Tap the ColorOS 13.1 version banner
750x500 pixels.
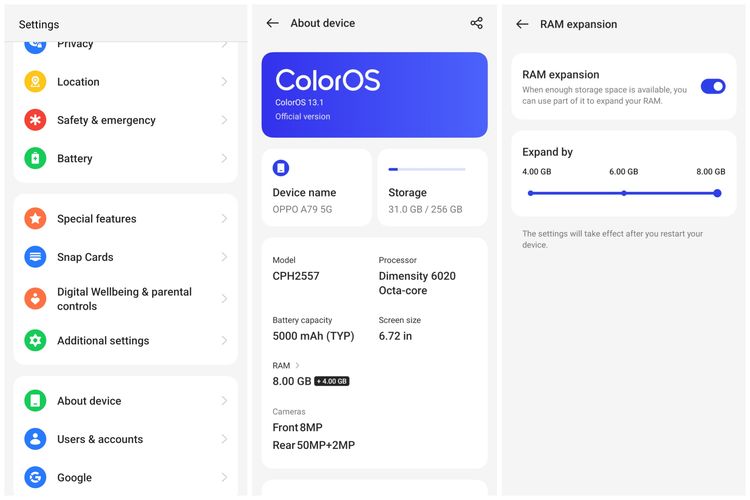(x=374, y=94)
